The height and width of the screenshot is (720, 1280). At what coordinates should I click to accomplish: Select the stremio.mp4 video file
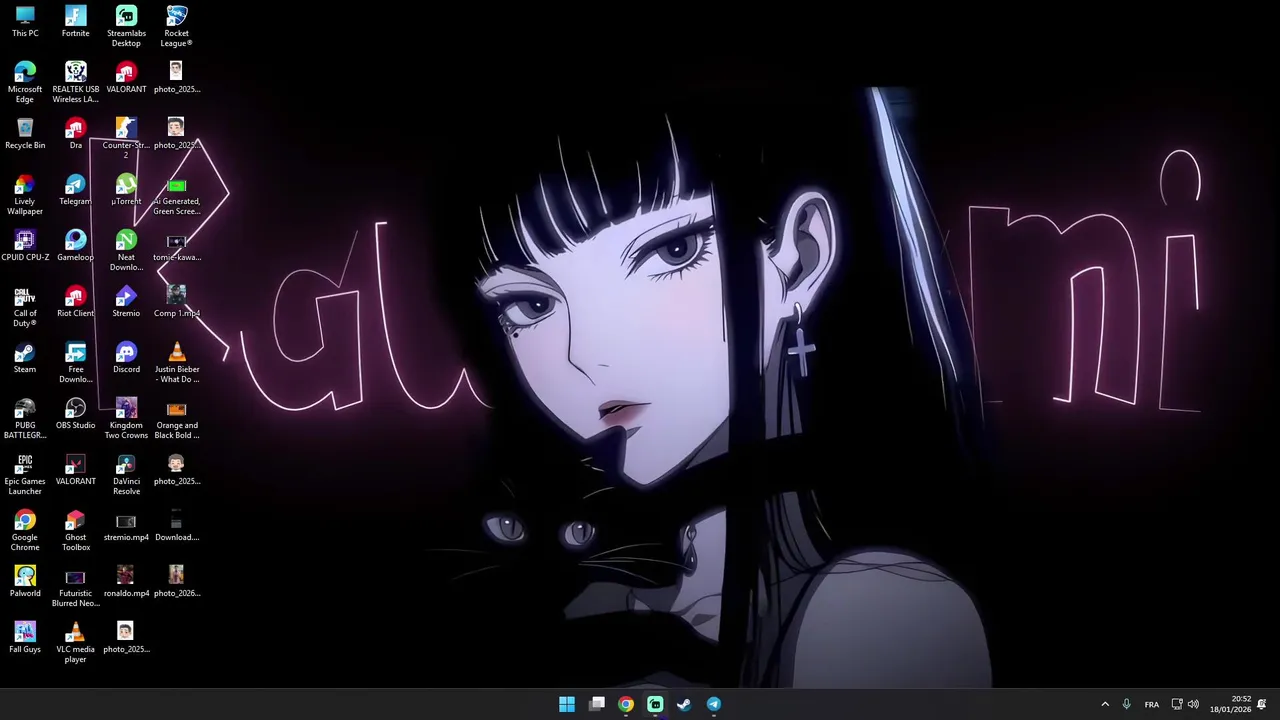point(126,526)
